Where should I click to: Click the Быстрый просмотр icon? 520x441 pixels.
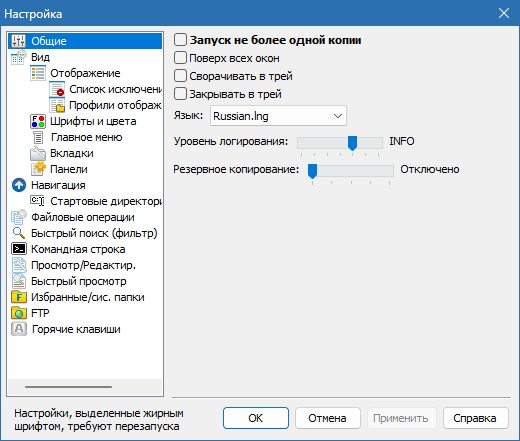[x=19, y=281]
